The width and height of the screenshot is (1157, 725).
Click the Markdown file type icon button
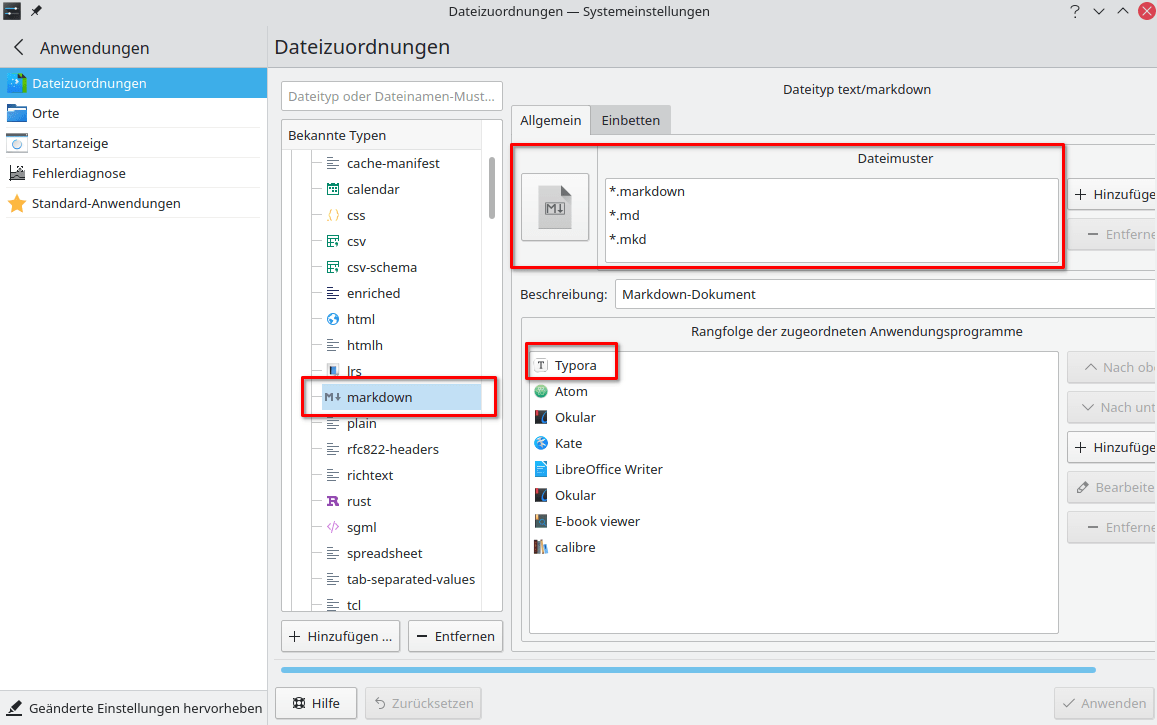click(x=555, y=207)
